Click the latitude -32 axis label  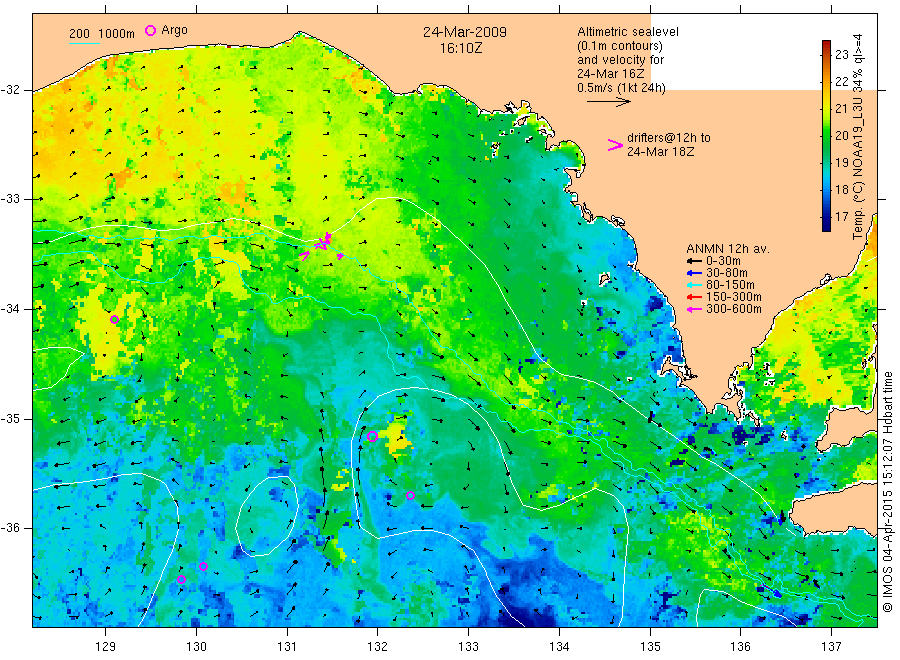[x=10, y=90]
